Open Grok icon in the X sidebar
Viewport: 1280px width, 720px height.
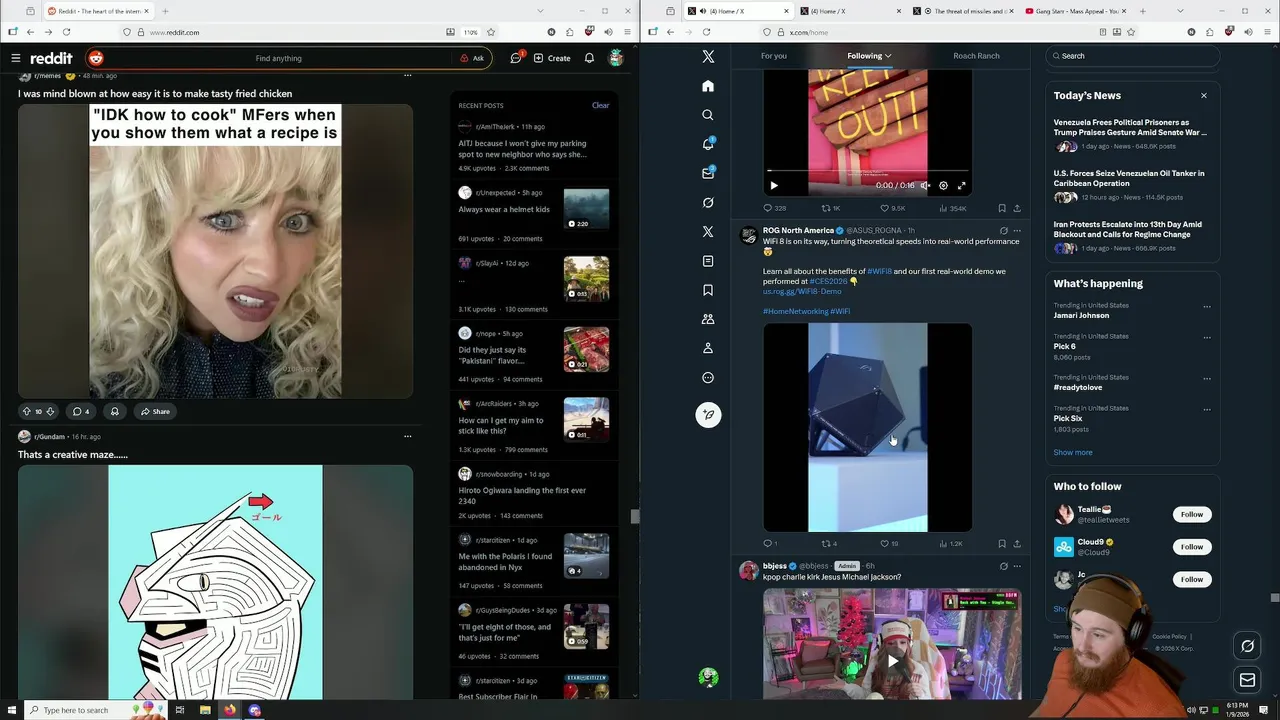[x=708, y=202]
